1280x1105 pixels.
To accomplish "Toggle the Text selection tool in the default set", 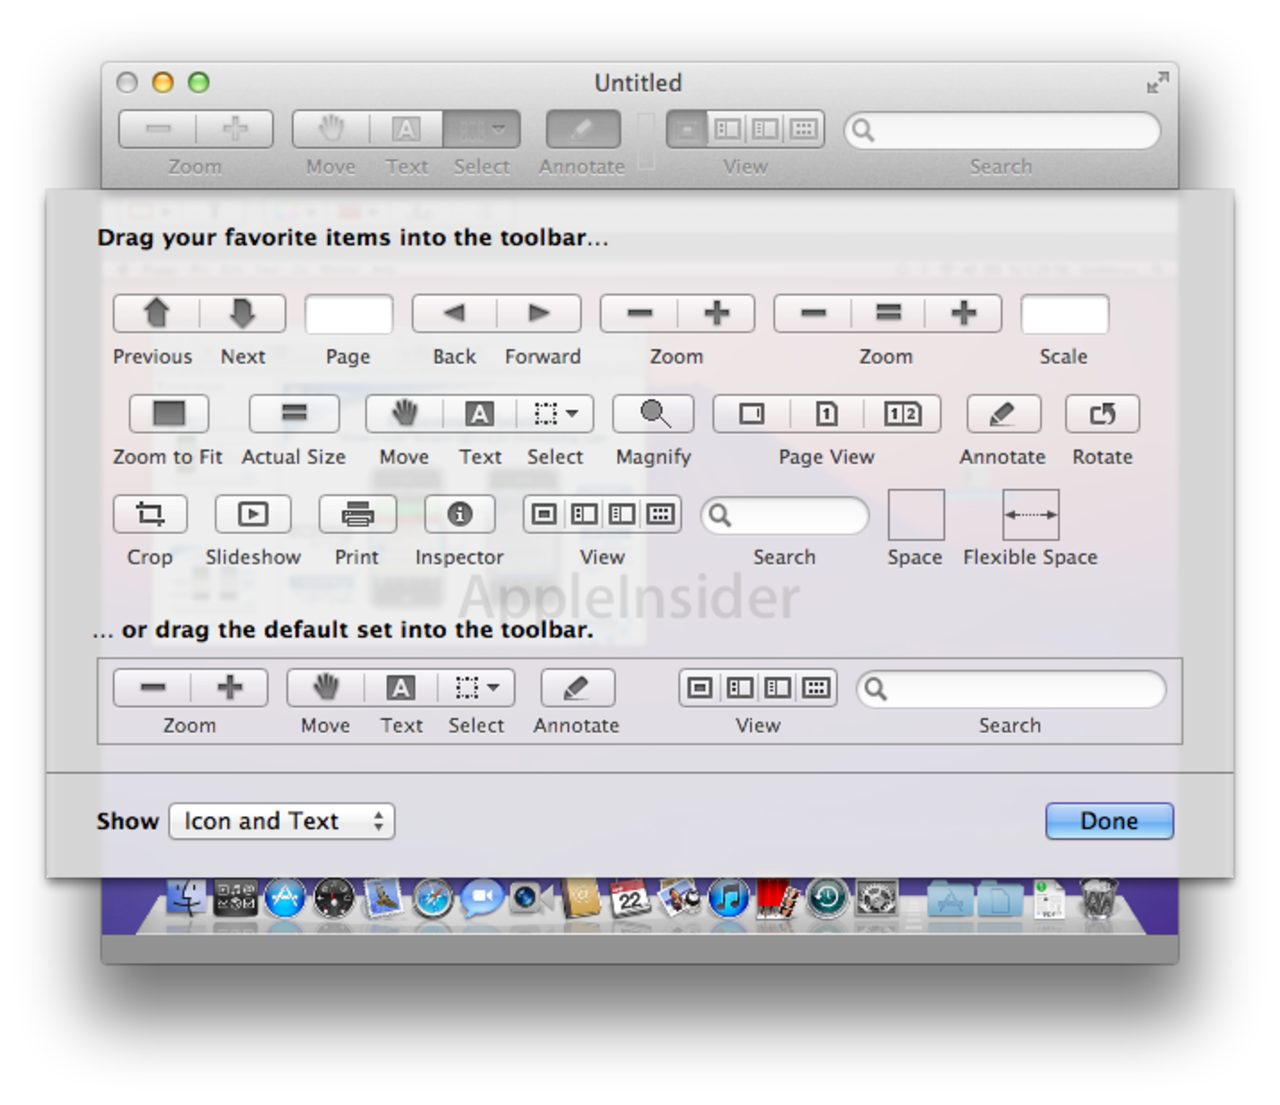I will tap(401, 688).
